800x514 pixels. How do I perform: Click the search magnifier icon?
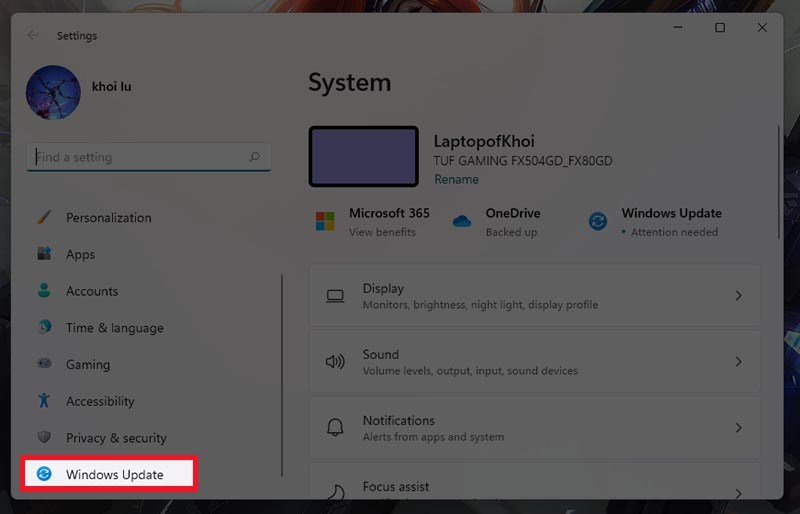click(254, 157)
